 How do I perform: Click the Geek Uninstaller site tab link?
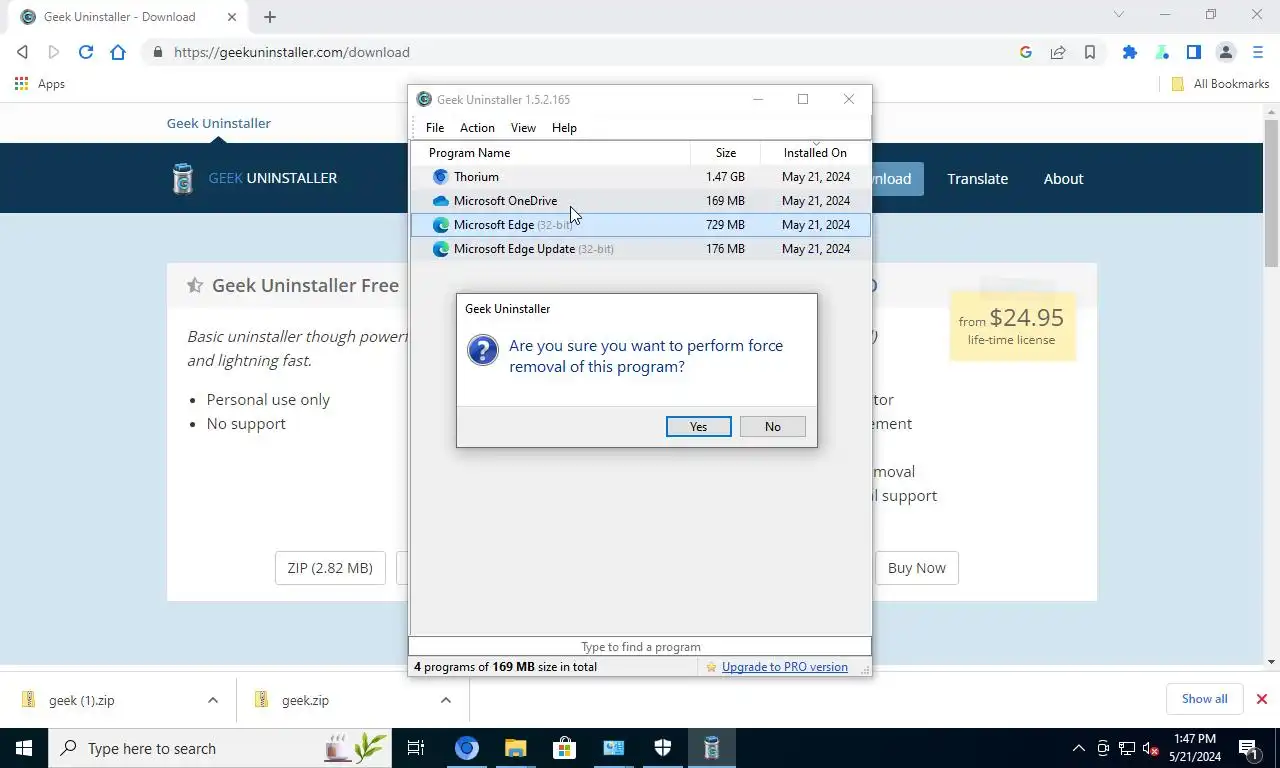point(218,123)
